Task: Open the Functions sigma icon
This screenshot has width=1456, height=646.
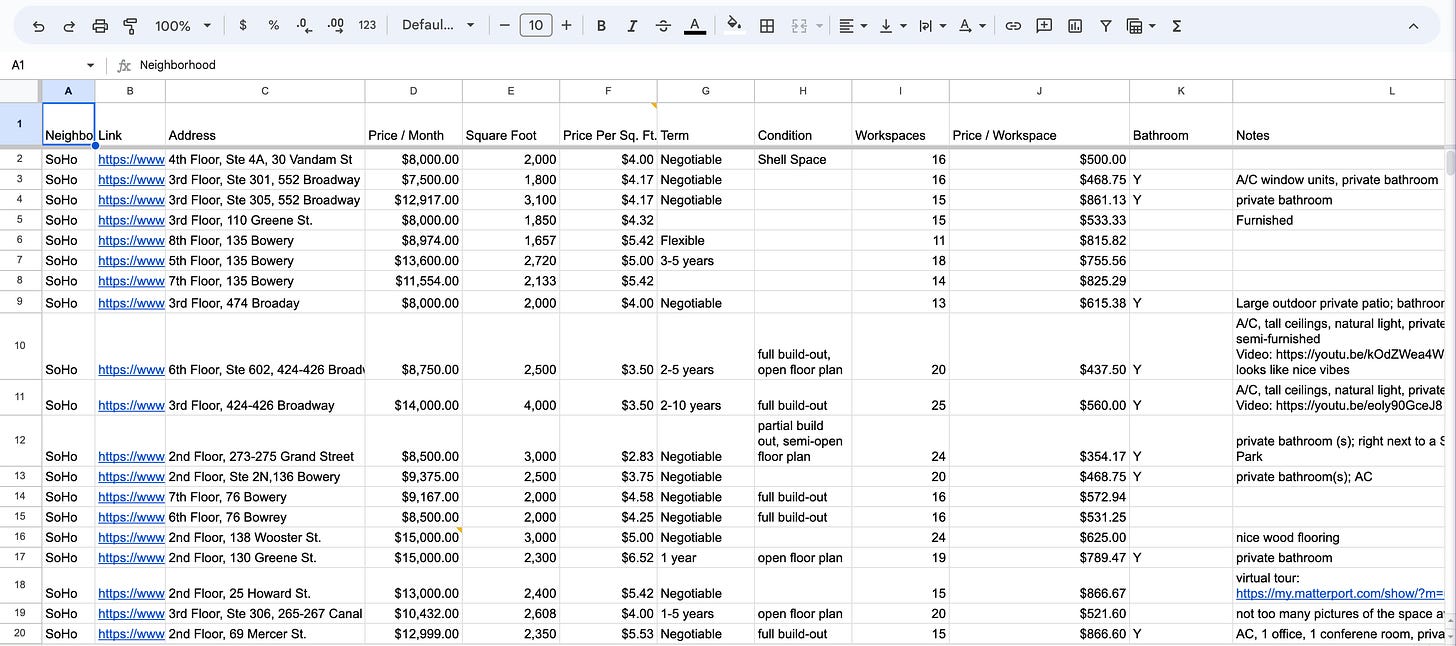Action: pyautogui.click(x=1176, y=26)
